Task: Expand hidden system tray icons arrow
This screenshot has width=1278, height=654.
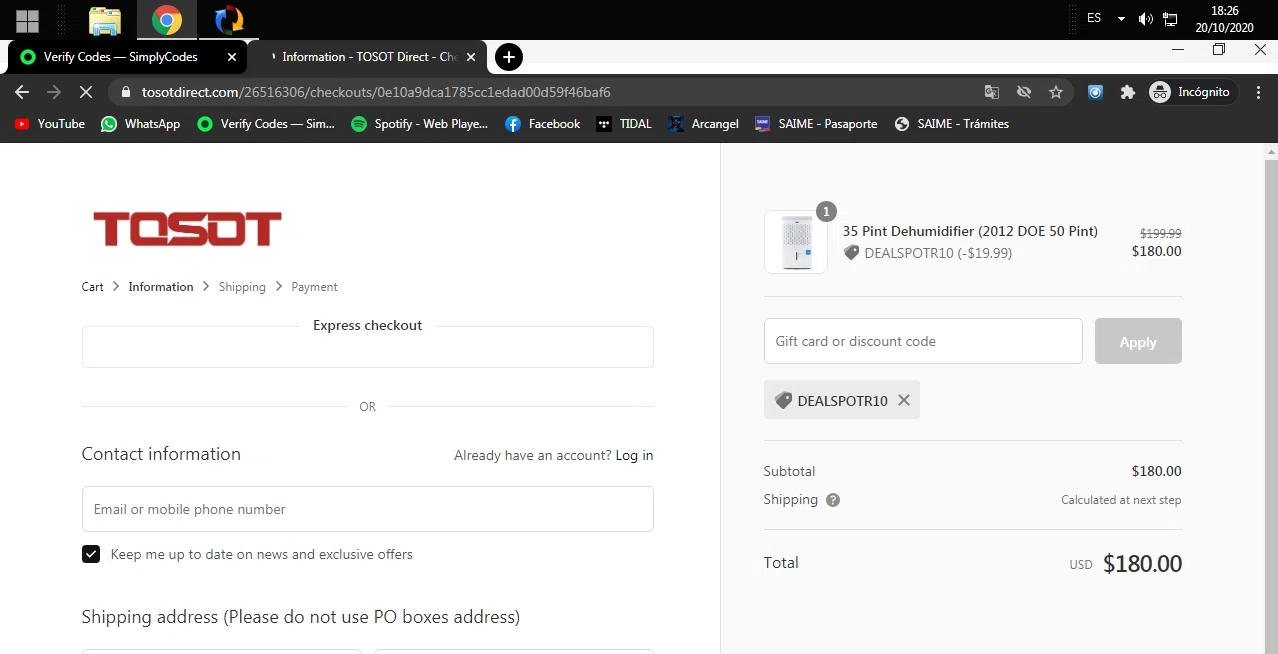Action: [x=1121, y=19]
